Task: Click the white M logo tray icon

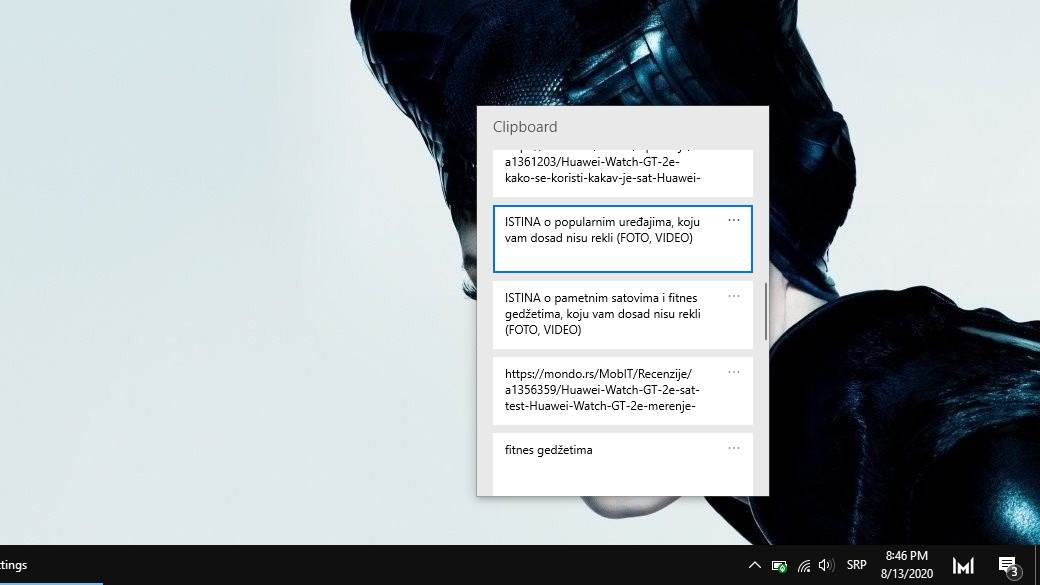Action: [963, 565]
